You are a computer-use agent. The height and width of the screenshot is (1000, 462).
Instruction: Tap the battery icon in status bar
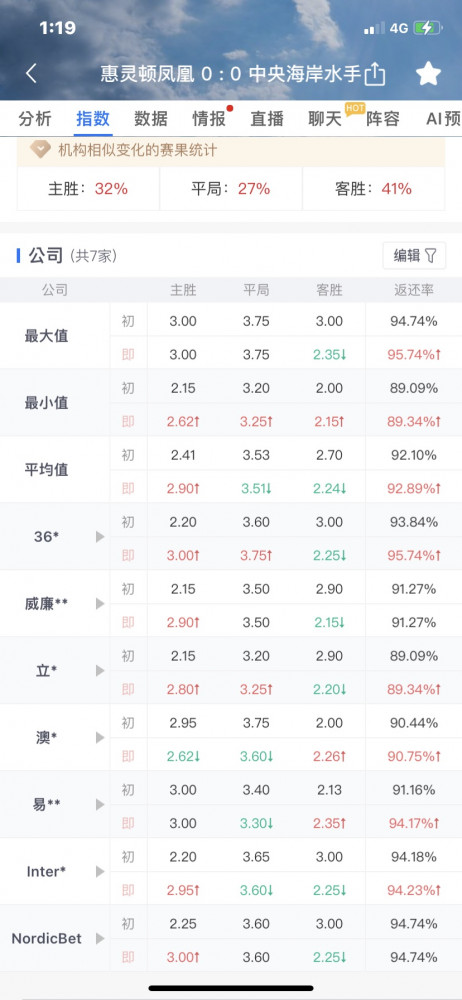pos(427,28)
